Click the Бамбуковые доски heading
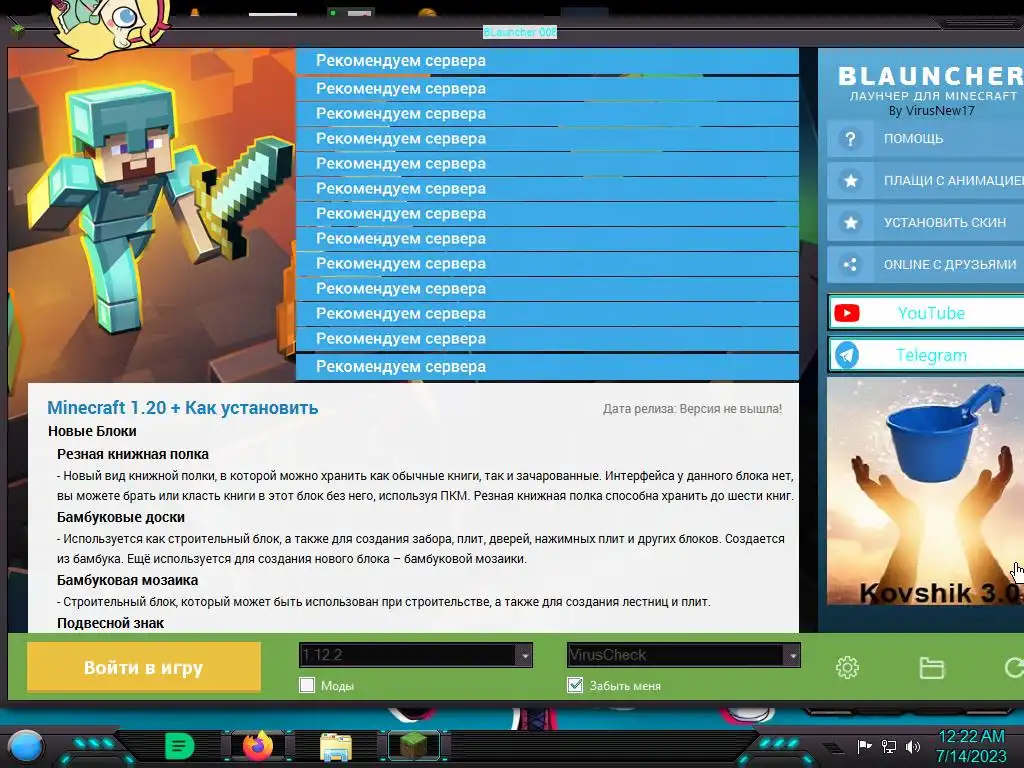 pos(121,517)
